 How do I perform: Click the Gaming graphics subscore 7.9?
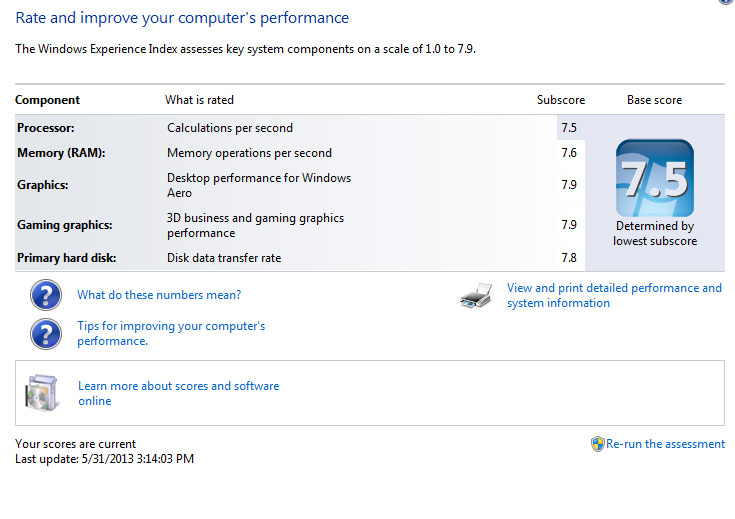pyautogui.click(x=569, y=225)
